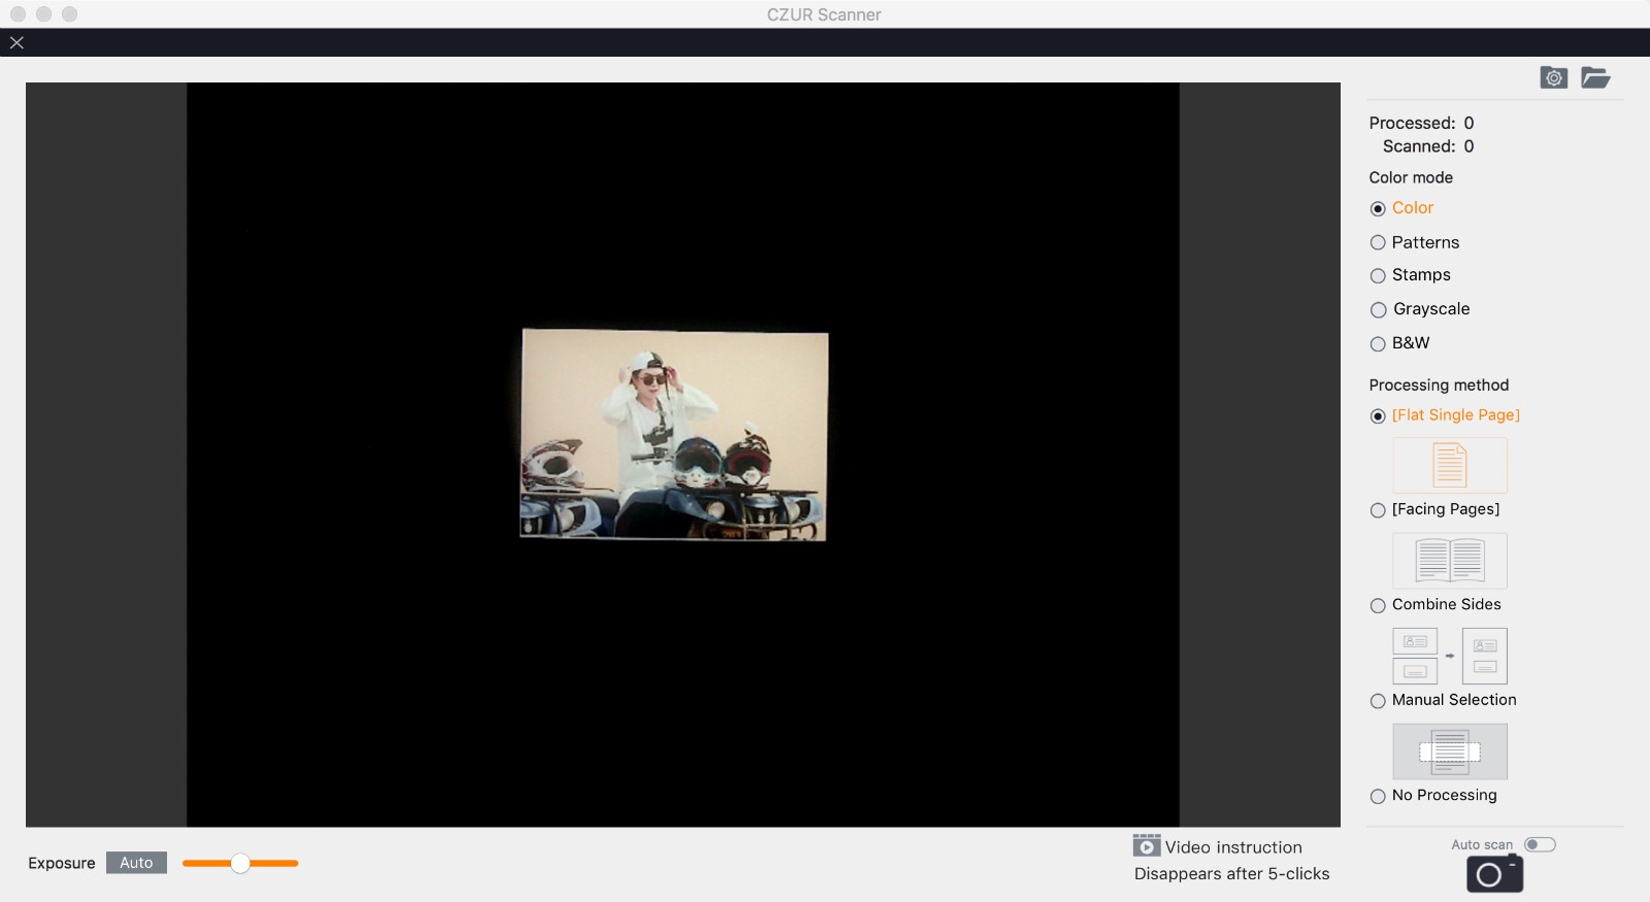1650x902 pixels.
Task: Click 'Disappears after 5-clicks' text
Action: (x=1232, y=874)
